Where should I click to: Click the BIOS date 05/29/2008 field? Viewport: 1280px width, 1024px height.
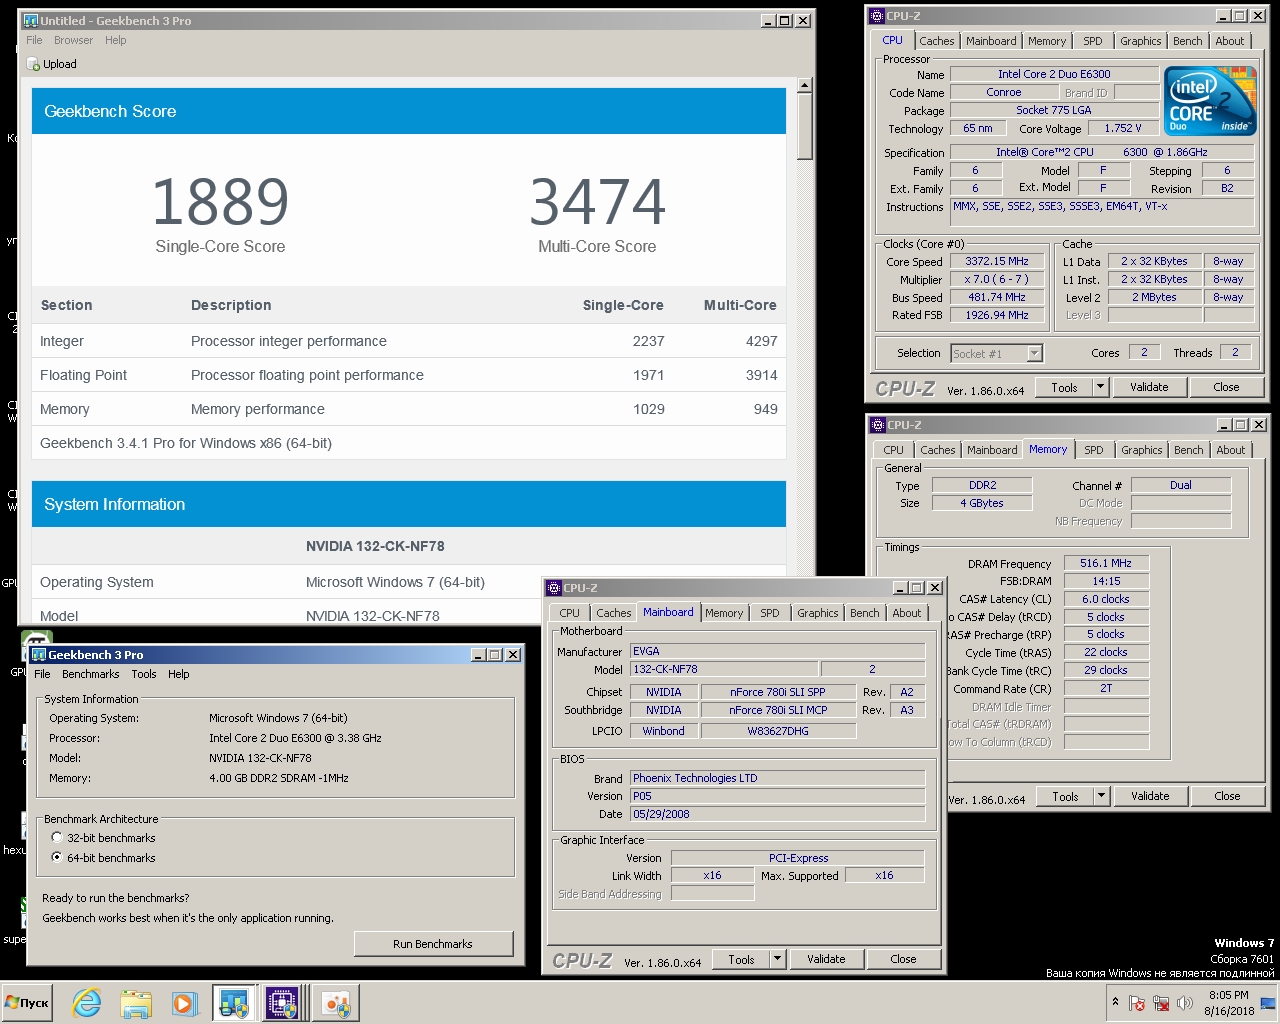777,814
